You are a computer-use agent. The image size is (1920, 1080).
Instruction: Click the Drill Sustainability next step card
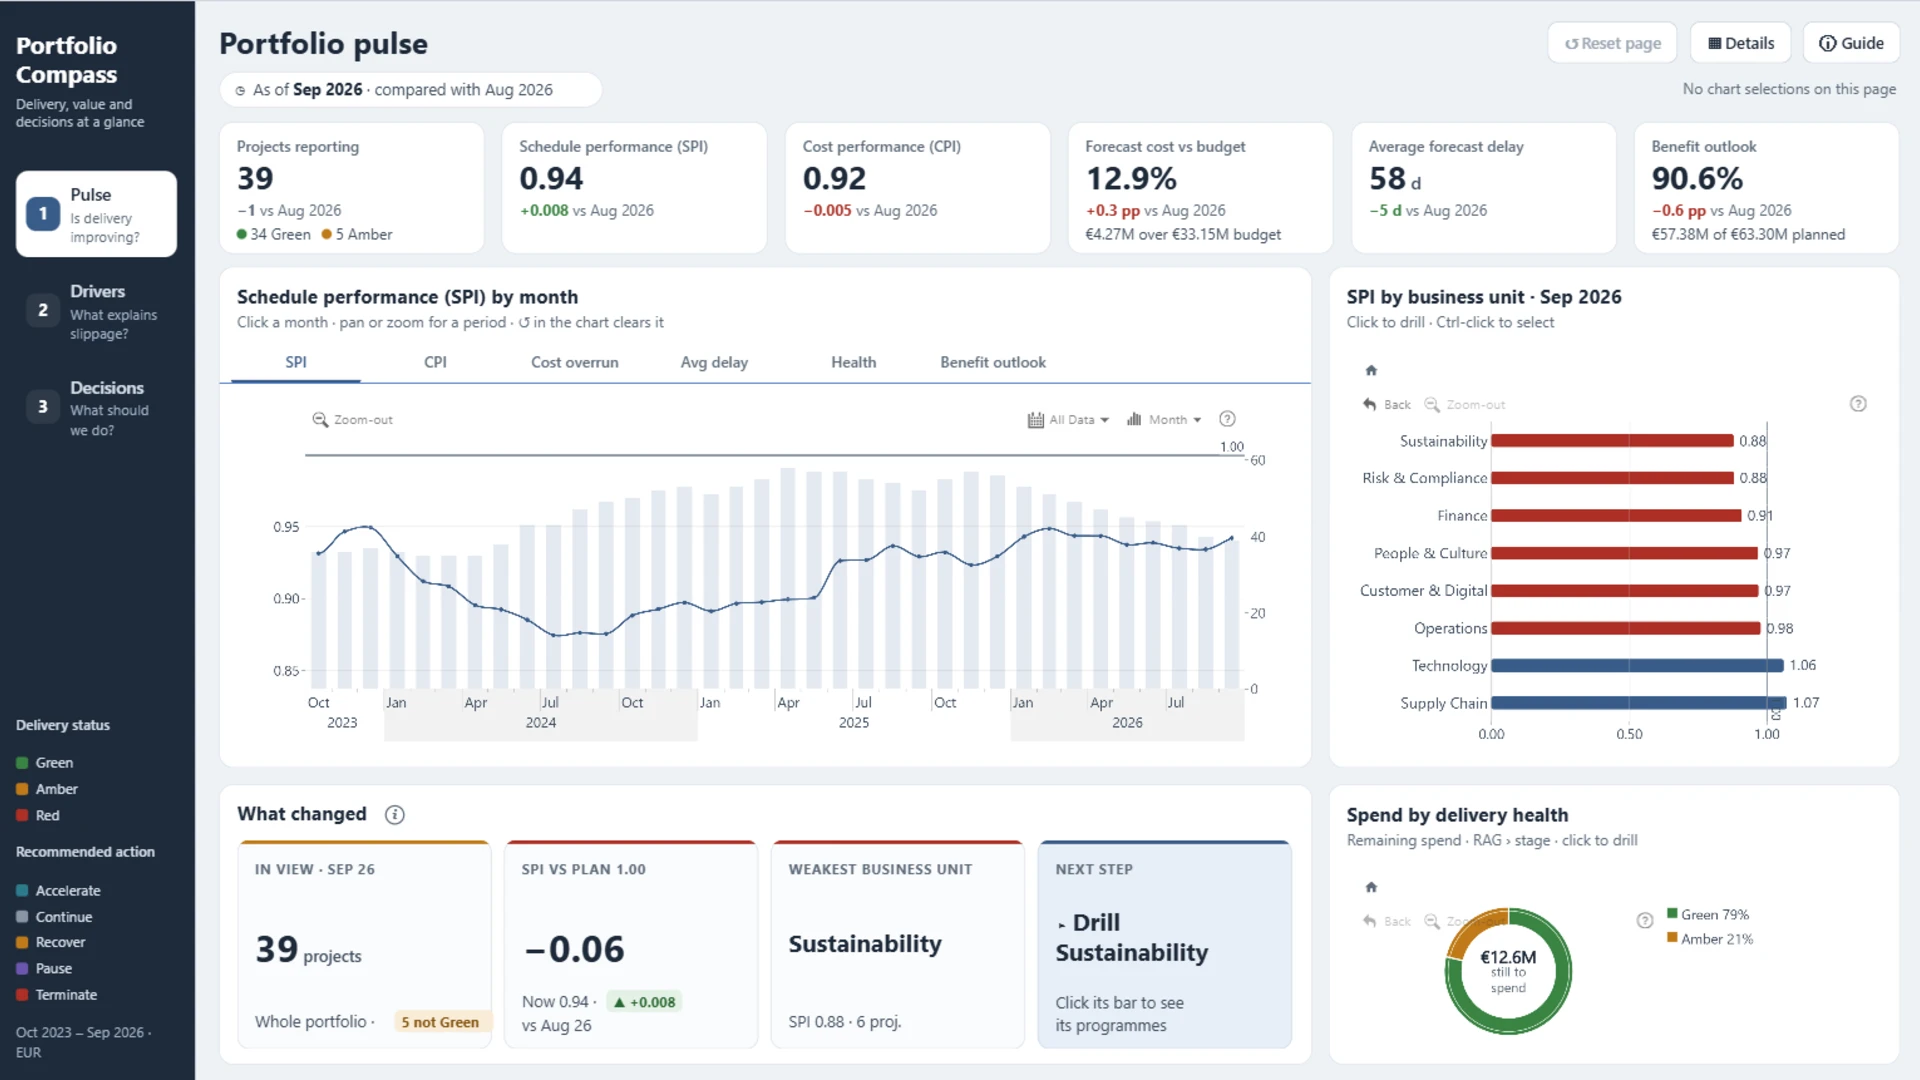pyautogui.click(x=1165, y=945)
